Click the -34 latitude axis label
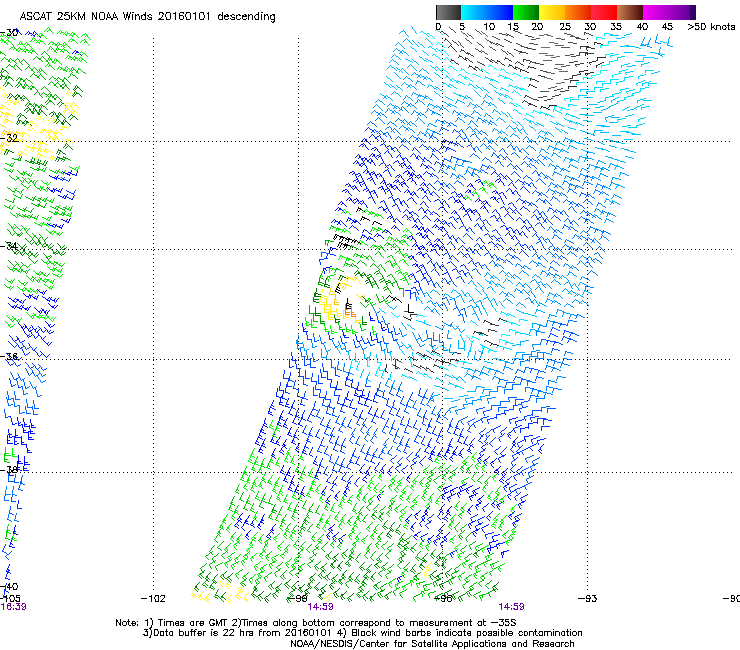This screenshot has height=650, width=740. coord(9,246)
